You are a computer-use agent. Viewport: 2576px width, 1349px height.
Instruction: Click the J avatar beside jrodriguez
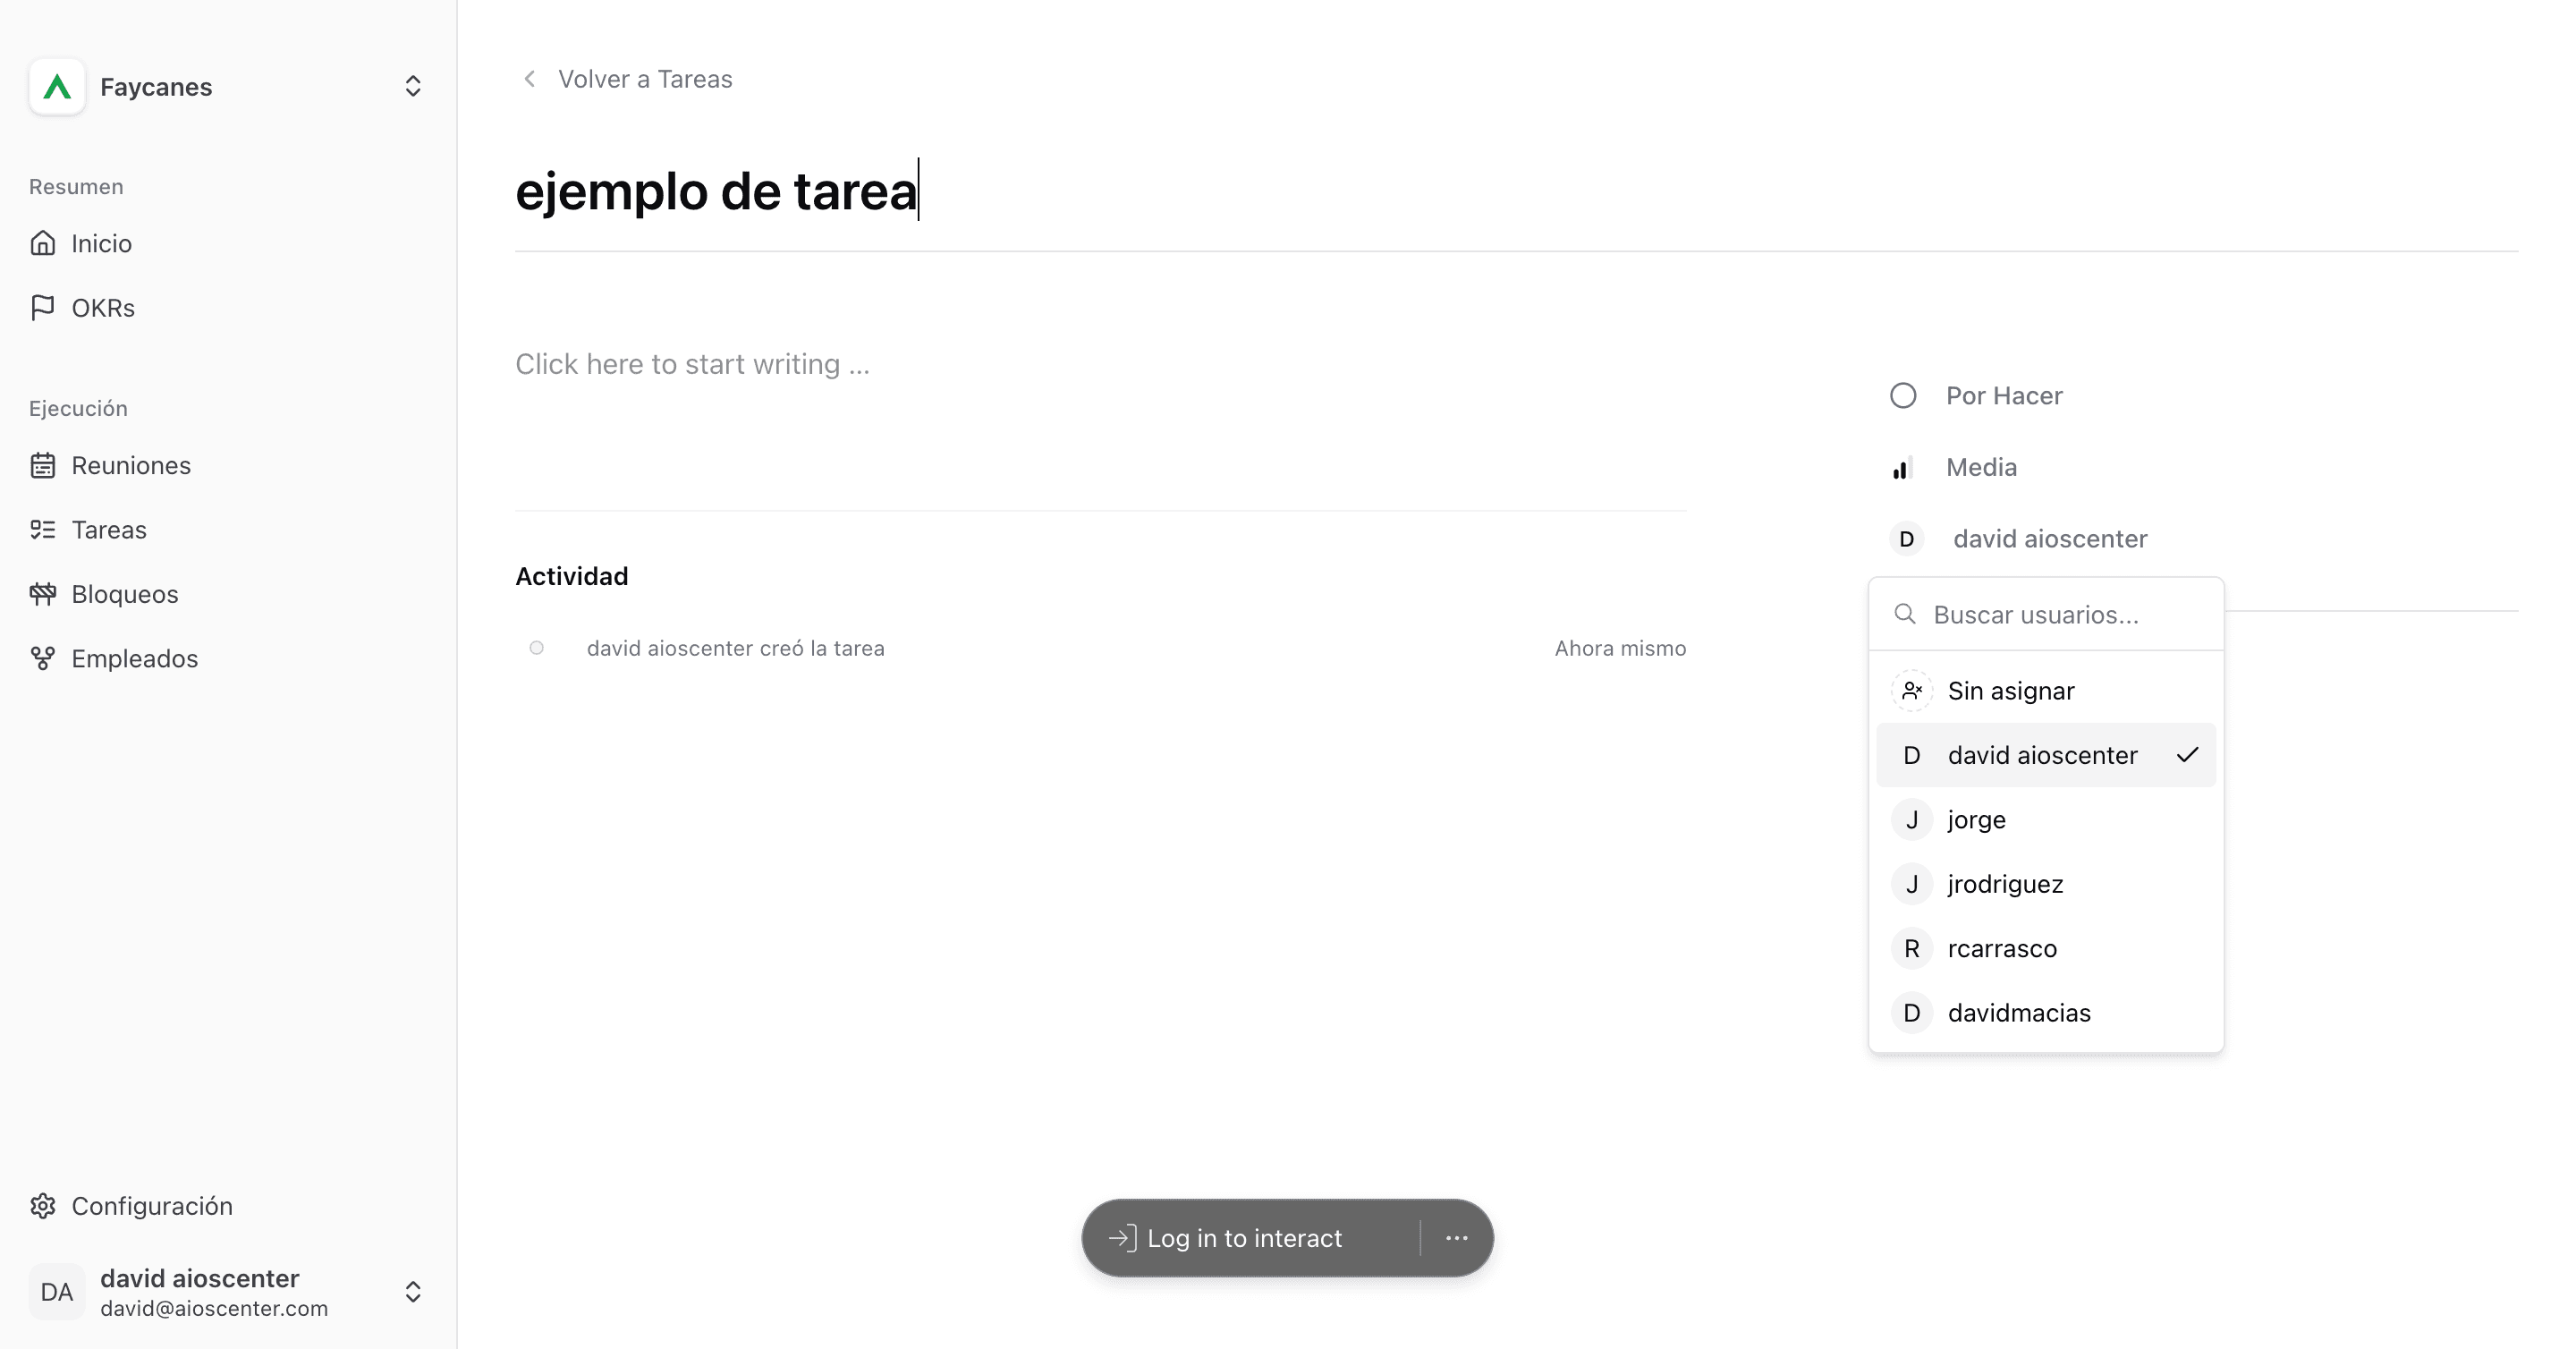[x=1912, y=884]
